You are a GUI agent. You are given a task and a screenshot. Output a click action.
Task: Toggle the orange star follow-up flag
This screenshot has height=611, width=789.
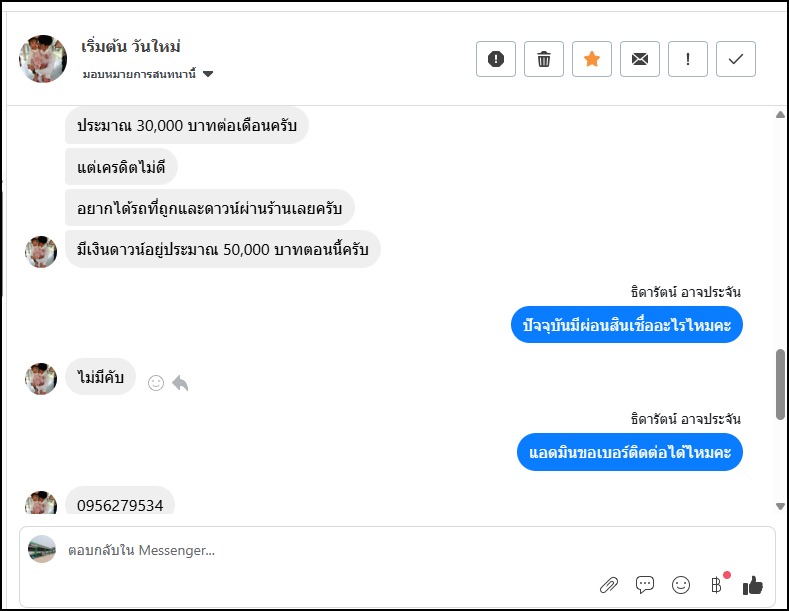click(592, 59)
